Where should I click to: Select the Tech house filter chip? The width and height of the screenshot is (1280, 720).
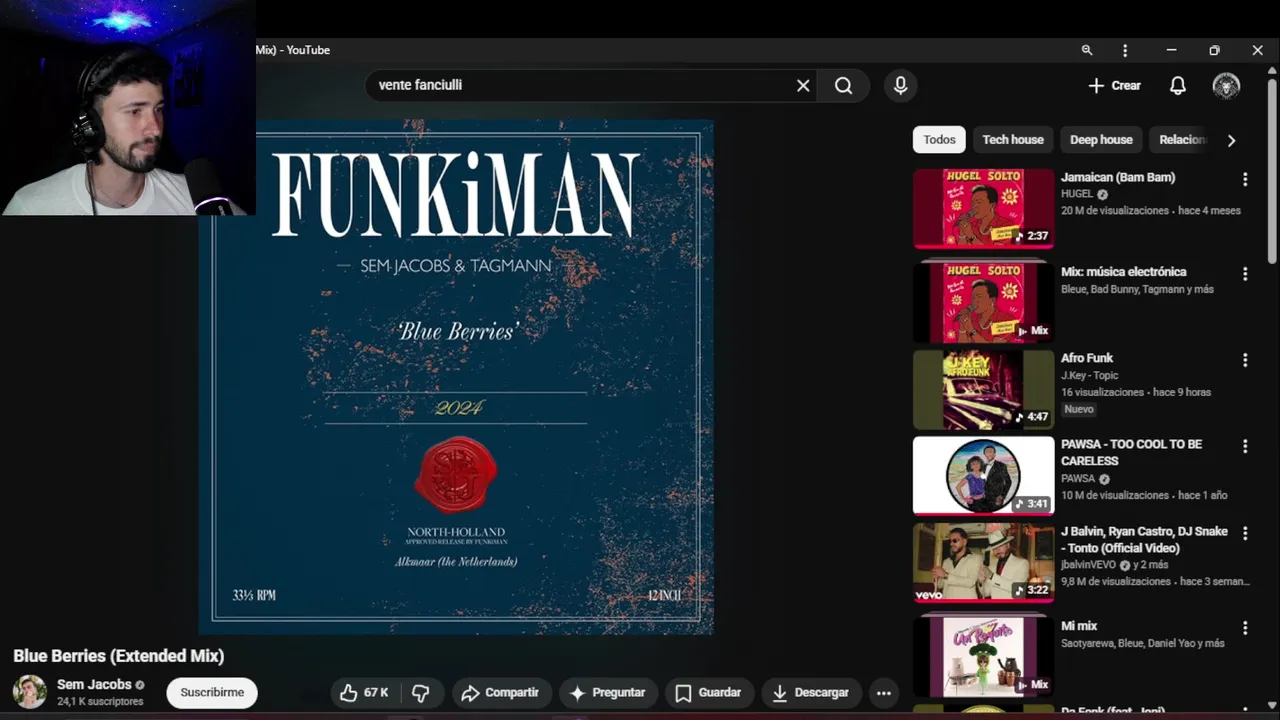tap(1013, 140)
